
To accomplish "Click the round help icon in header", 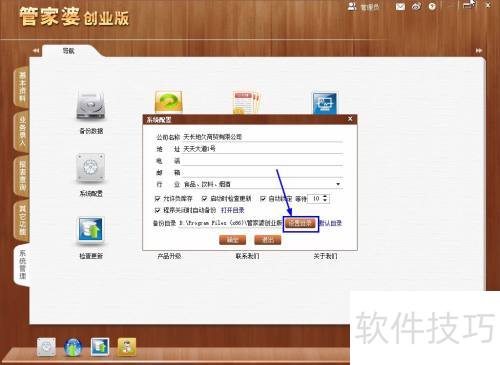I will [x=432, y=6].
